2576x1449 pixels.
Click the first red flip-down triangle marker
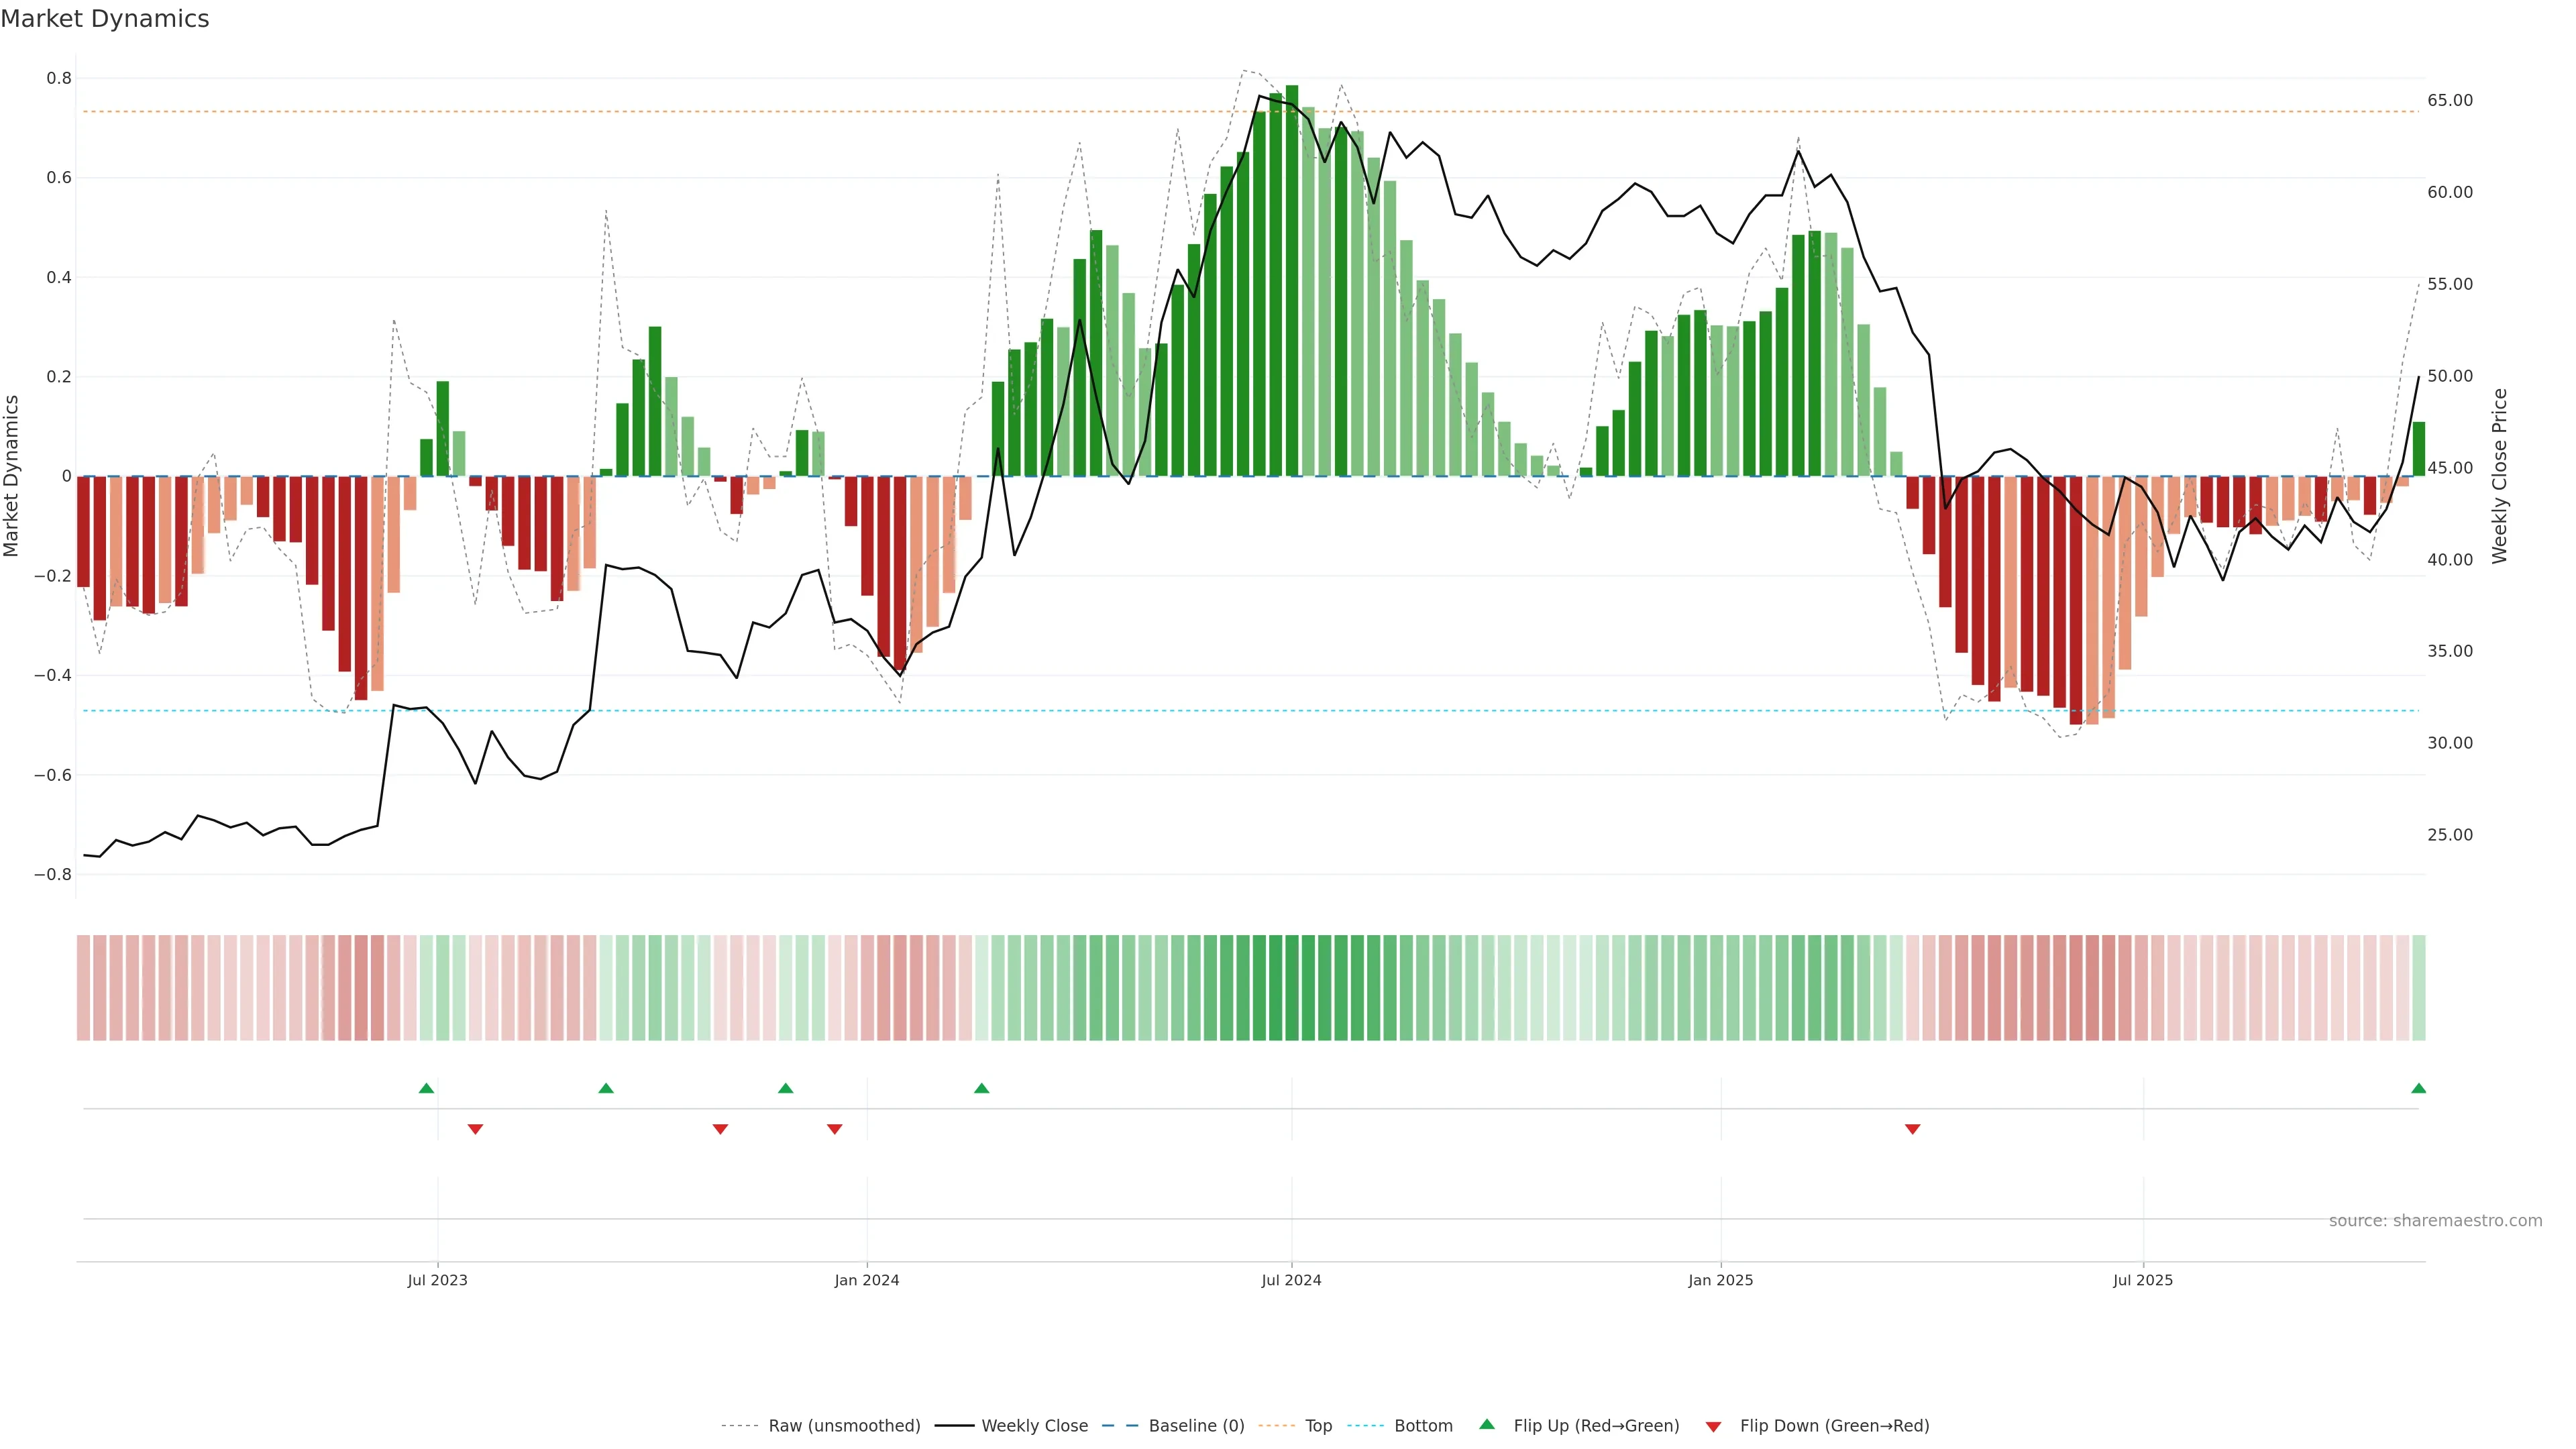tap(475, 1129)
